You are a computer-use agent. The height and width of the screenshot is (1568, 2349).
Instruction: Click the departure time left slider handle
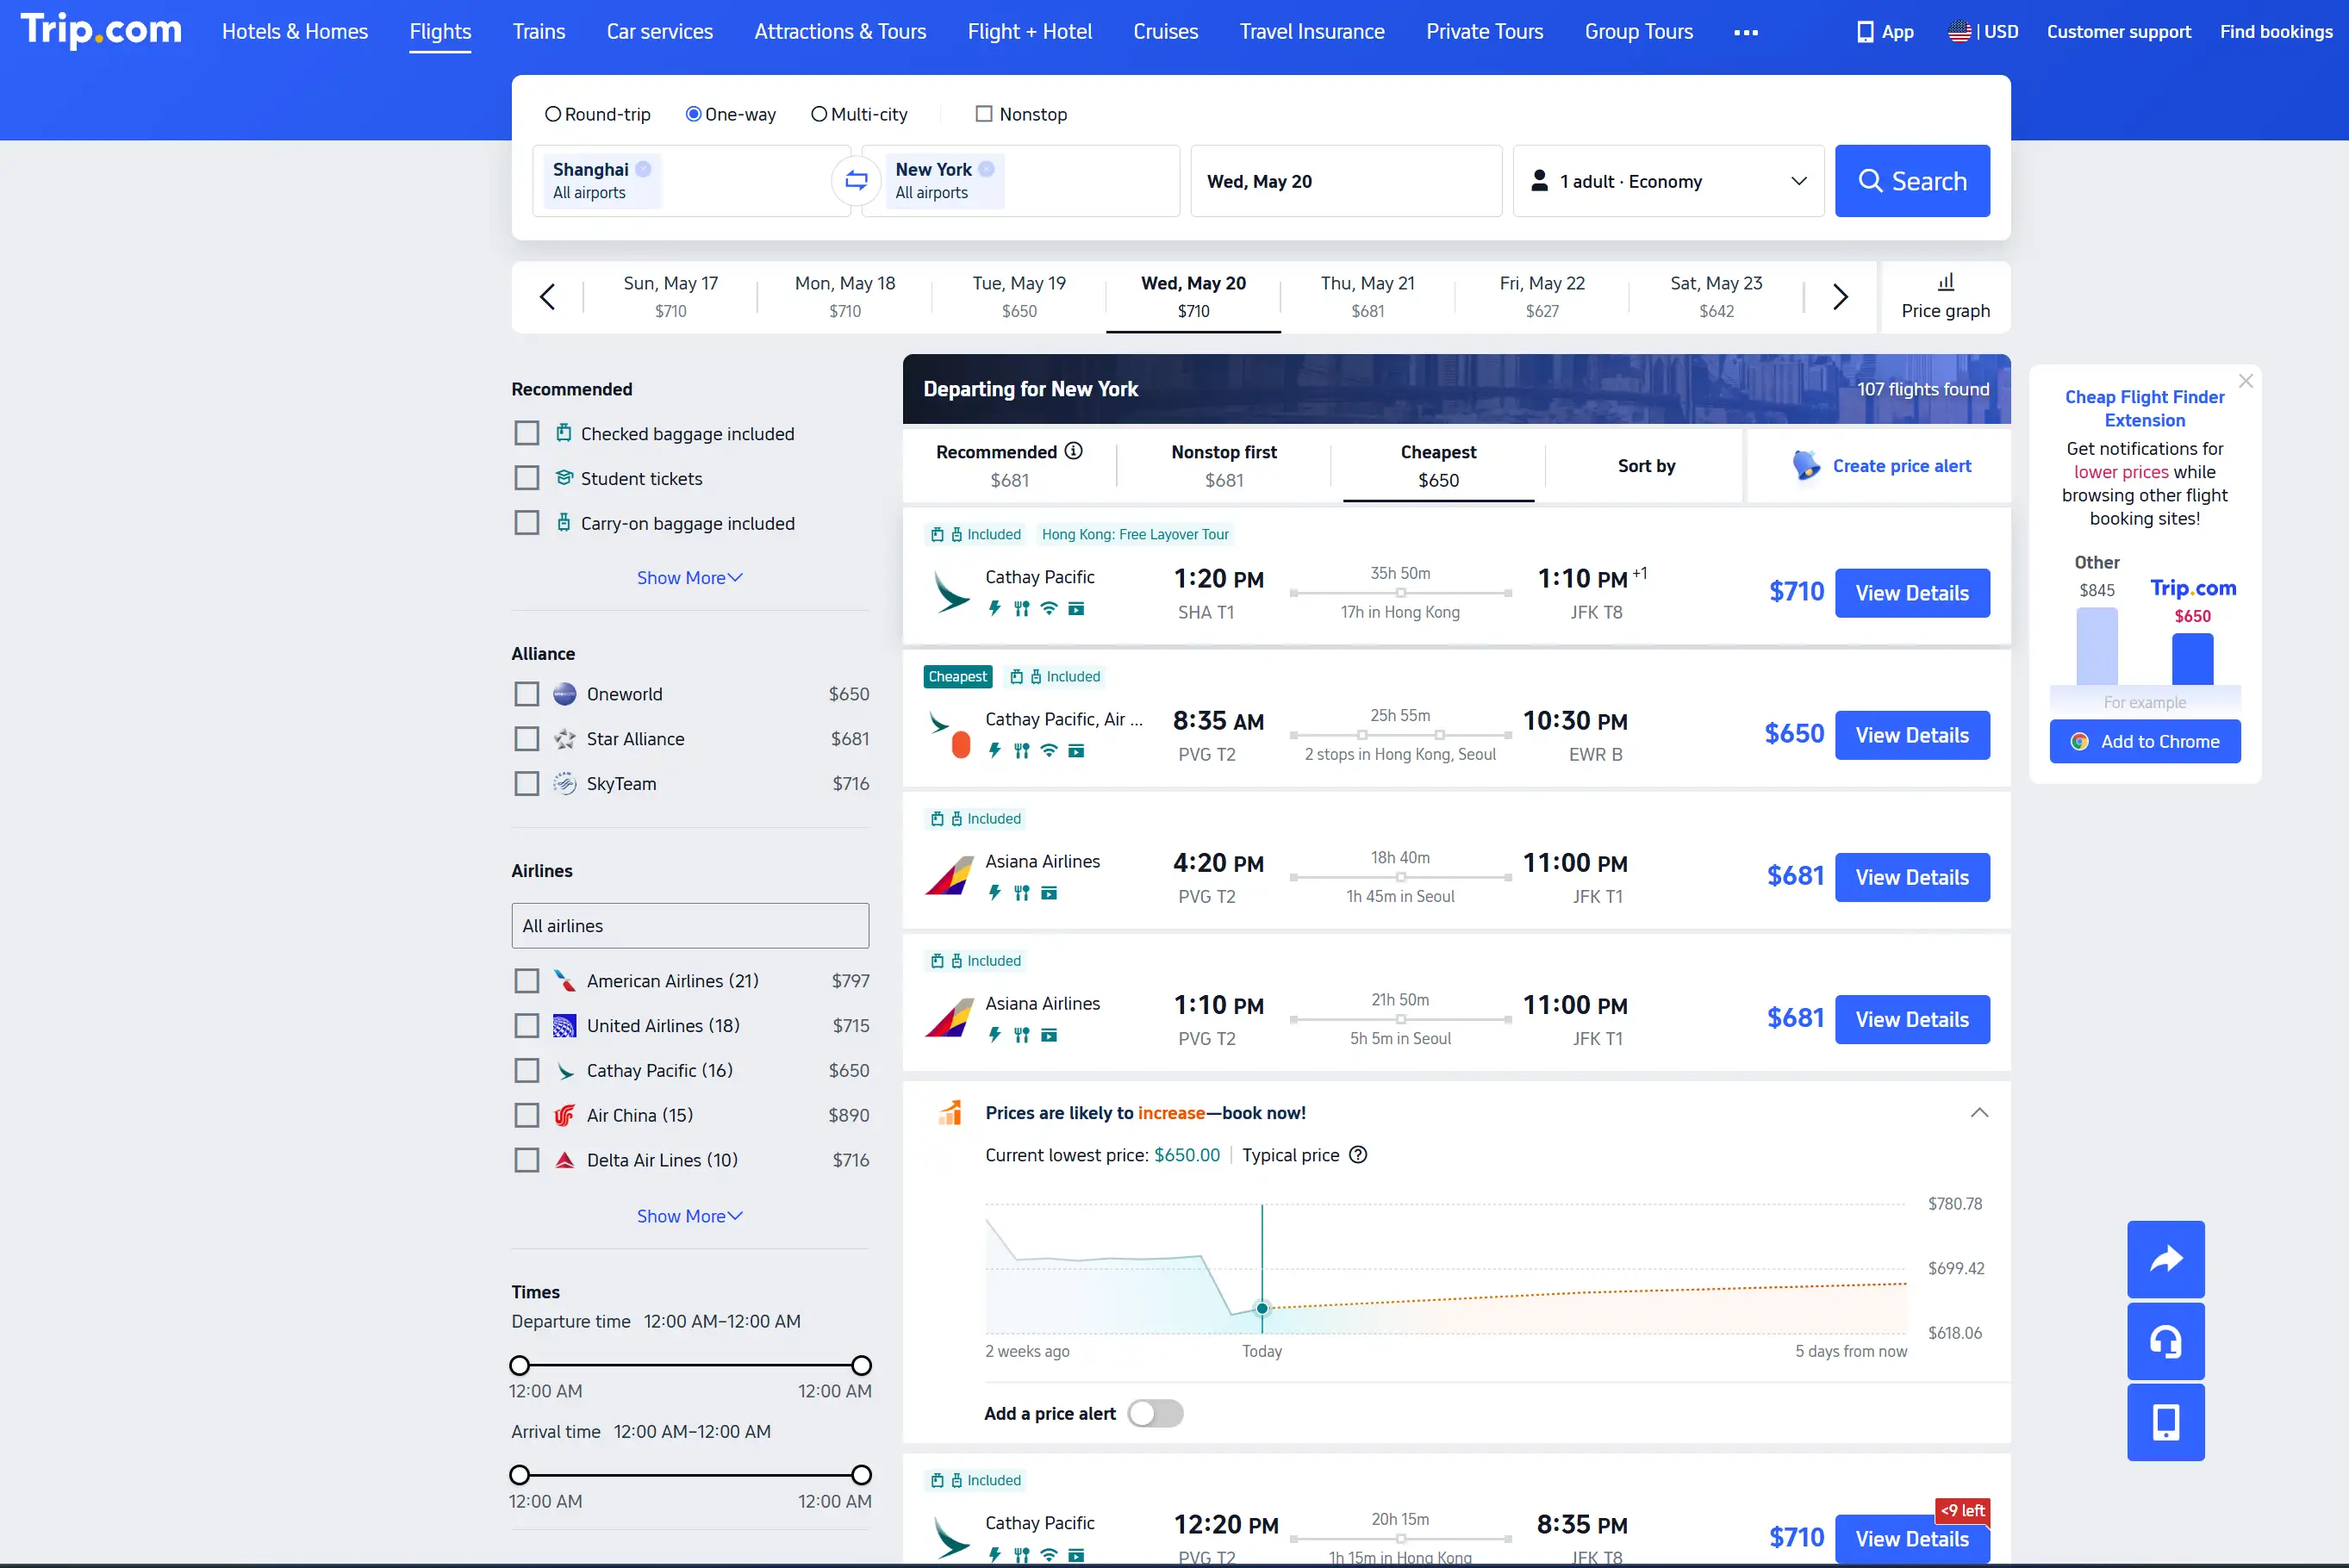click(x=519, y=1365)
